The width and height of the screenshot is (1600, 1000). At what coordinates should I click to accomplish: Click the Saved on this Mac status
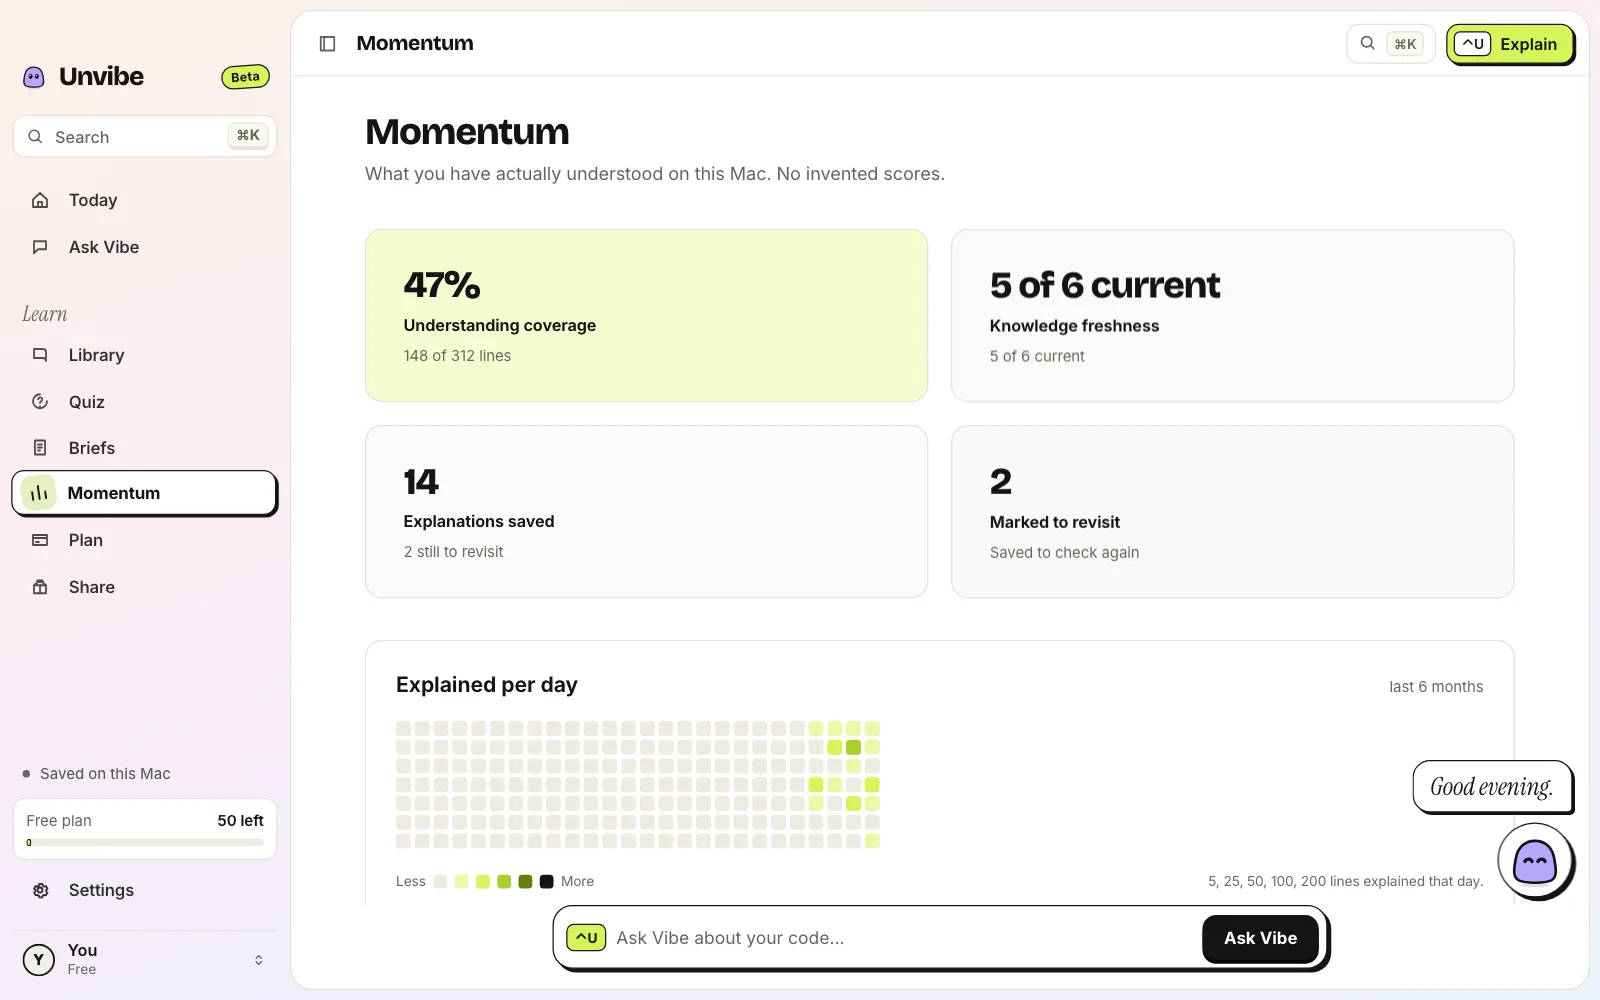tap(97, 774)
